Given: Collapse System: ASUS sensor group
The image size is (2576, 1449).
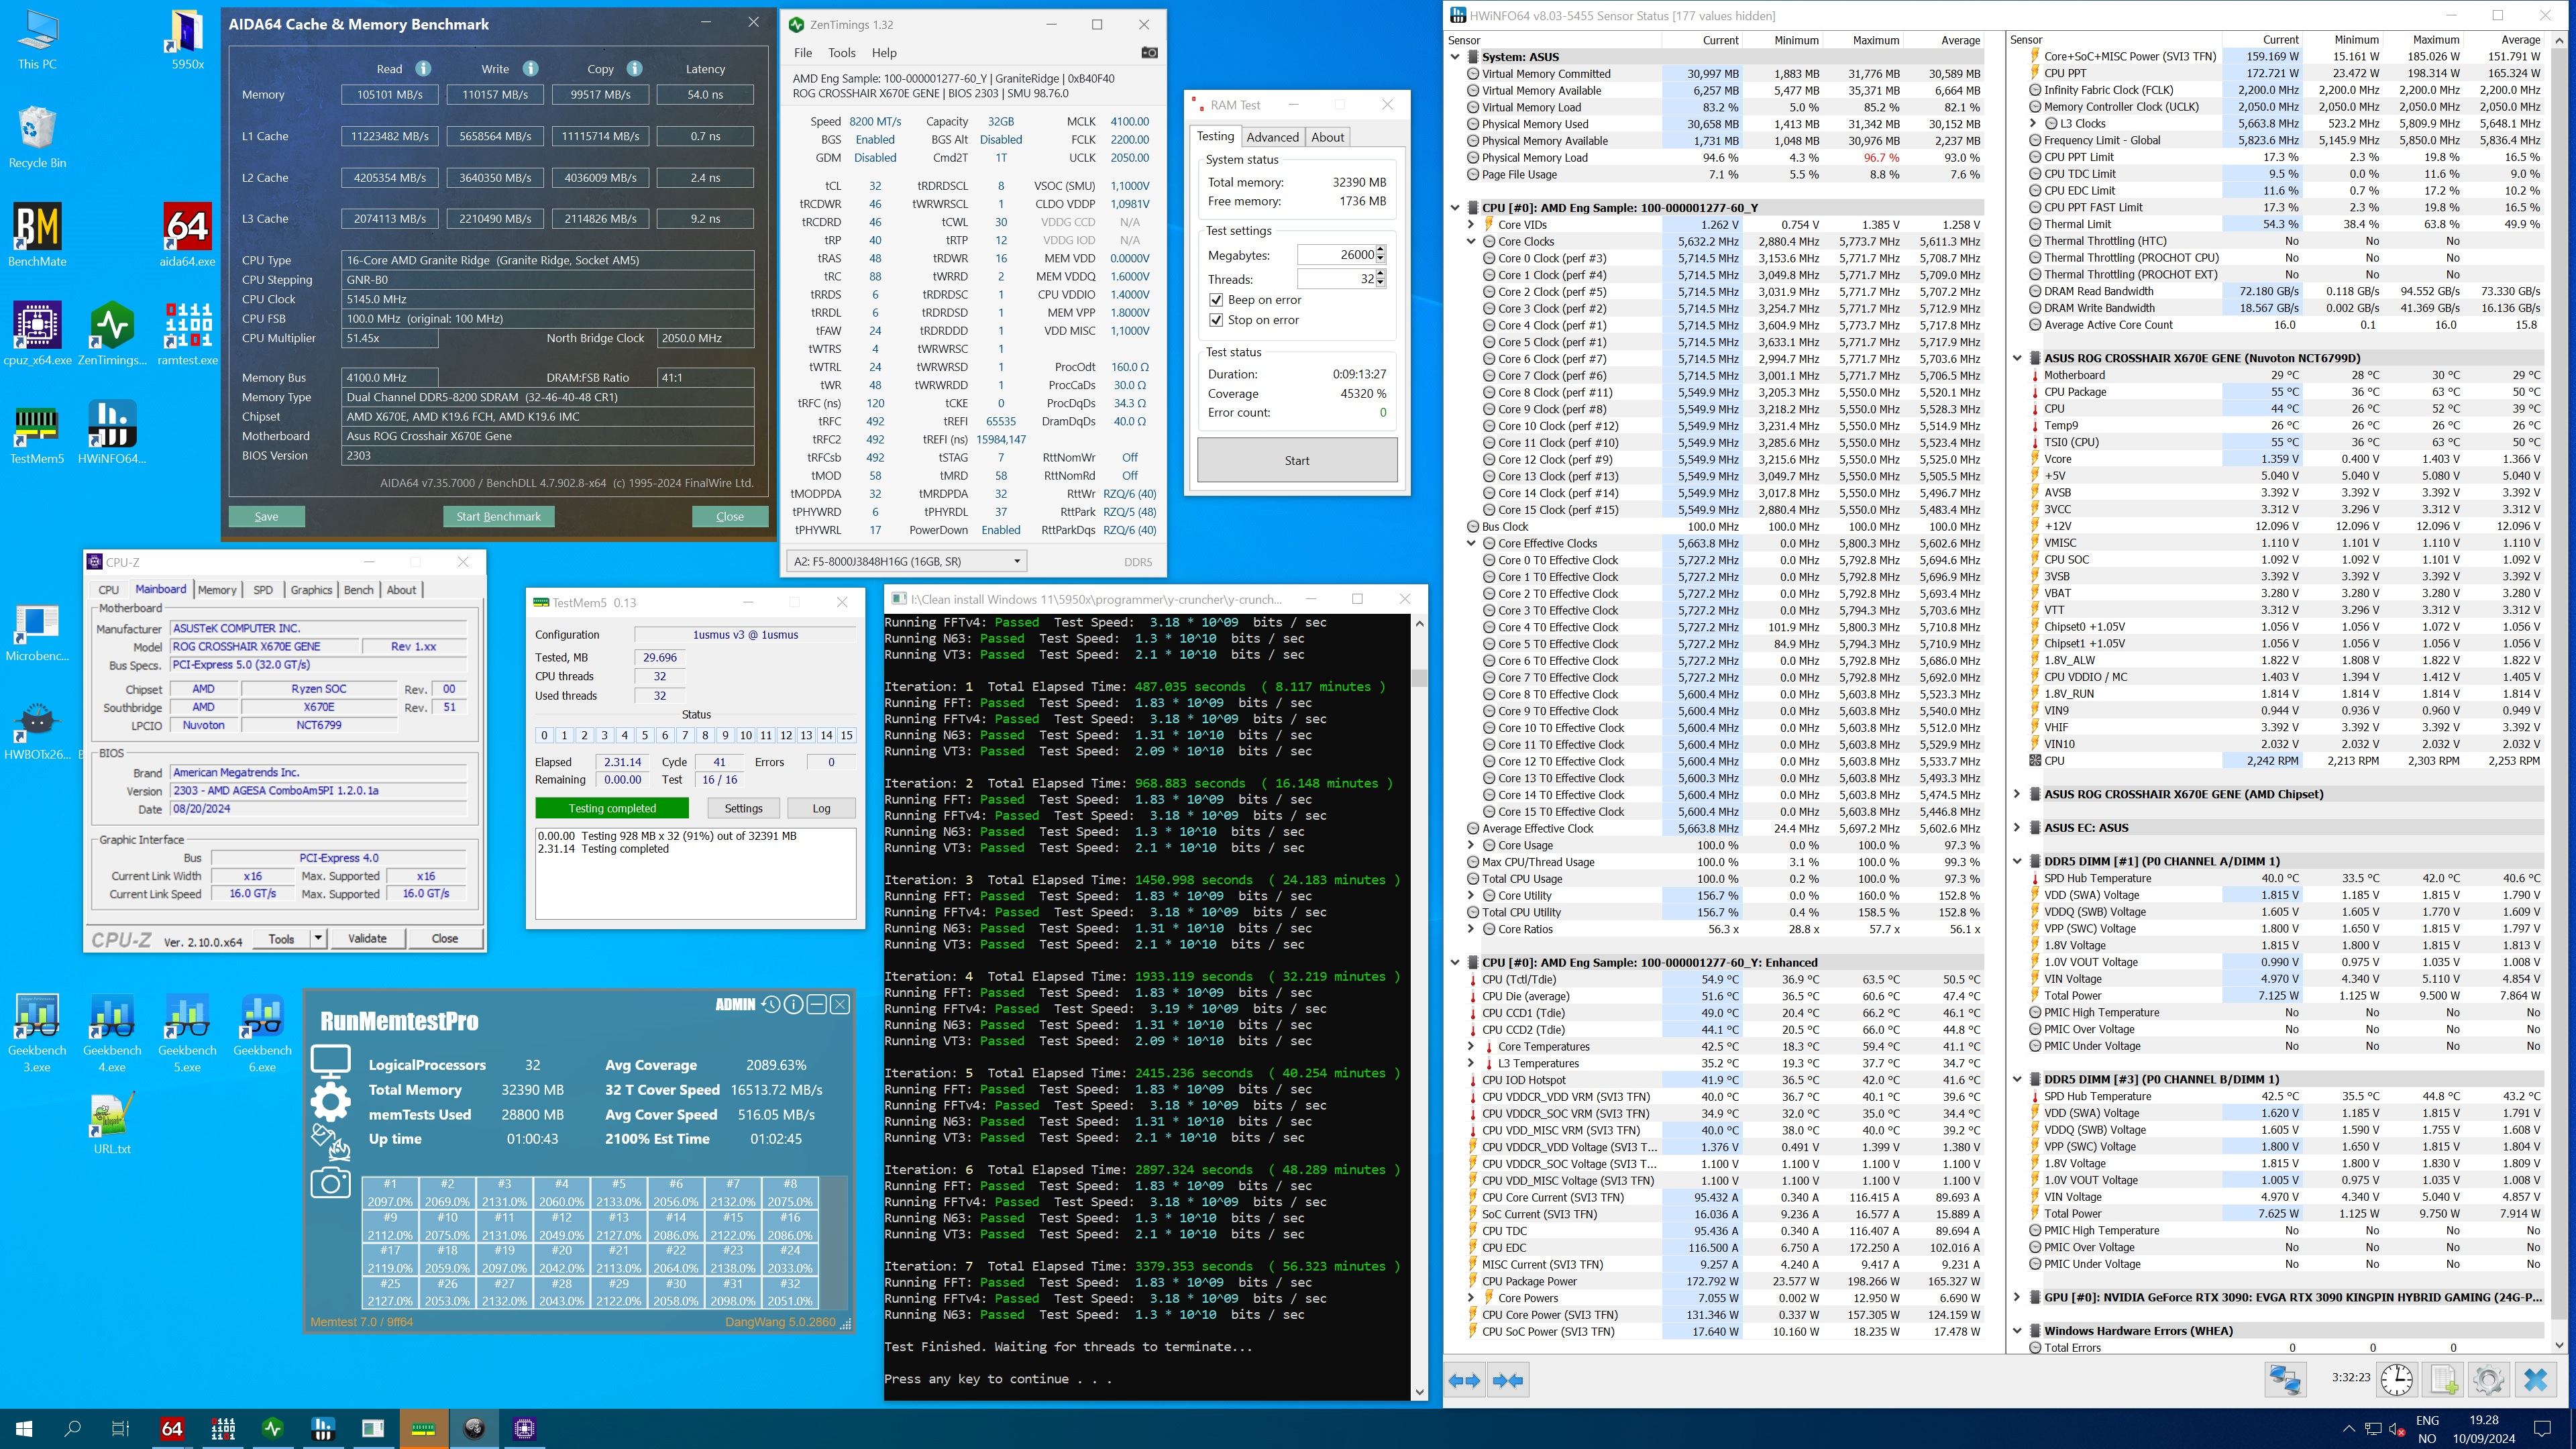Looking at the screenshot, I should point(1455,57).
